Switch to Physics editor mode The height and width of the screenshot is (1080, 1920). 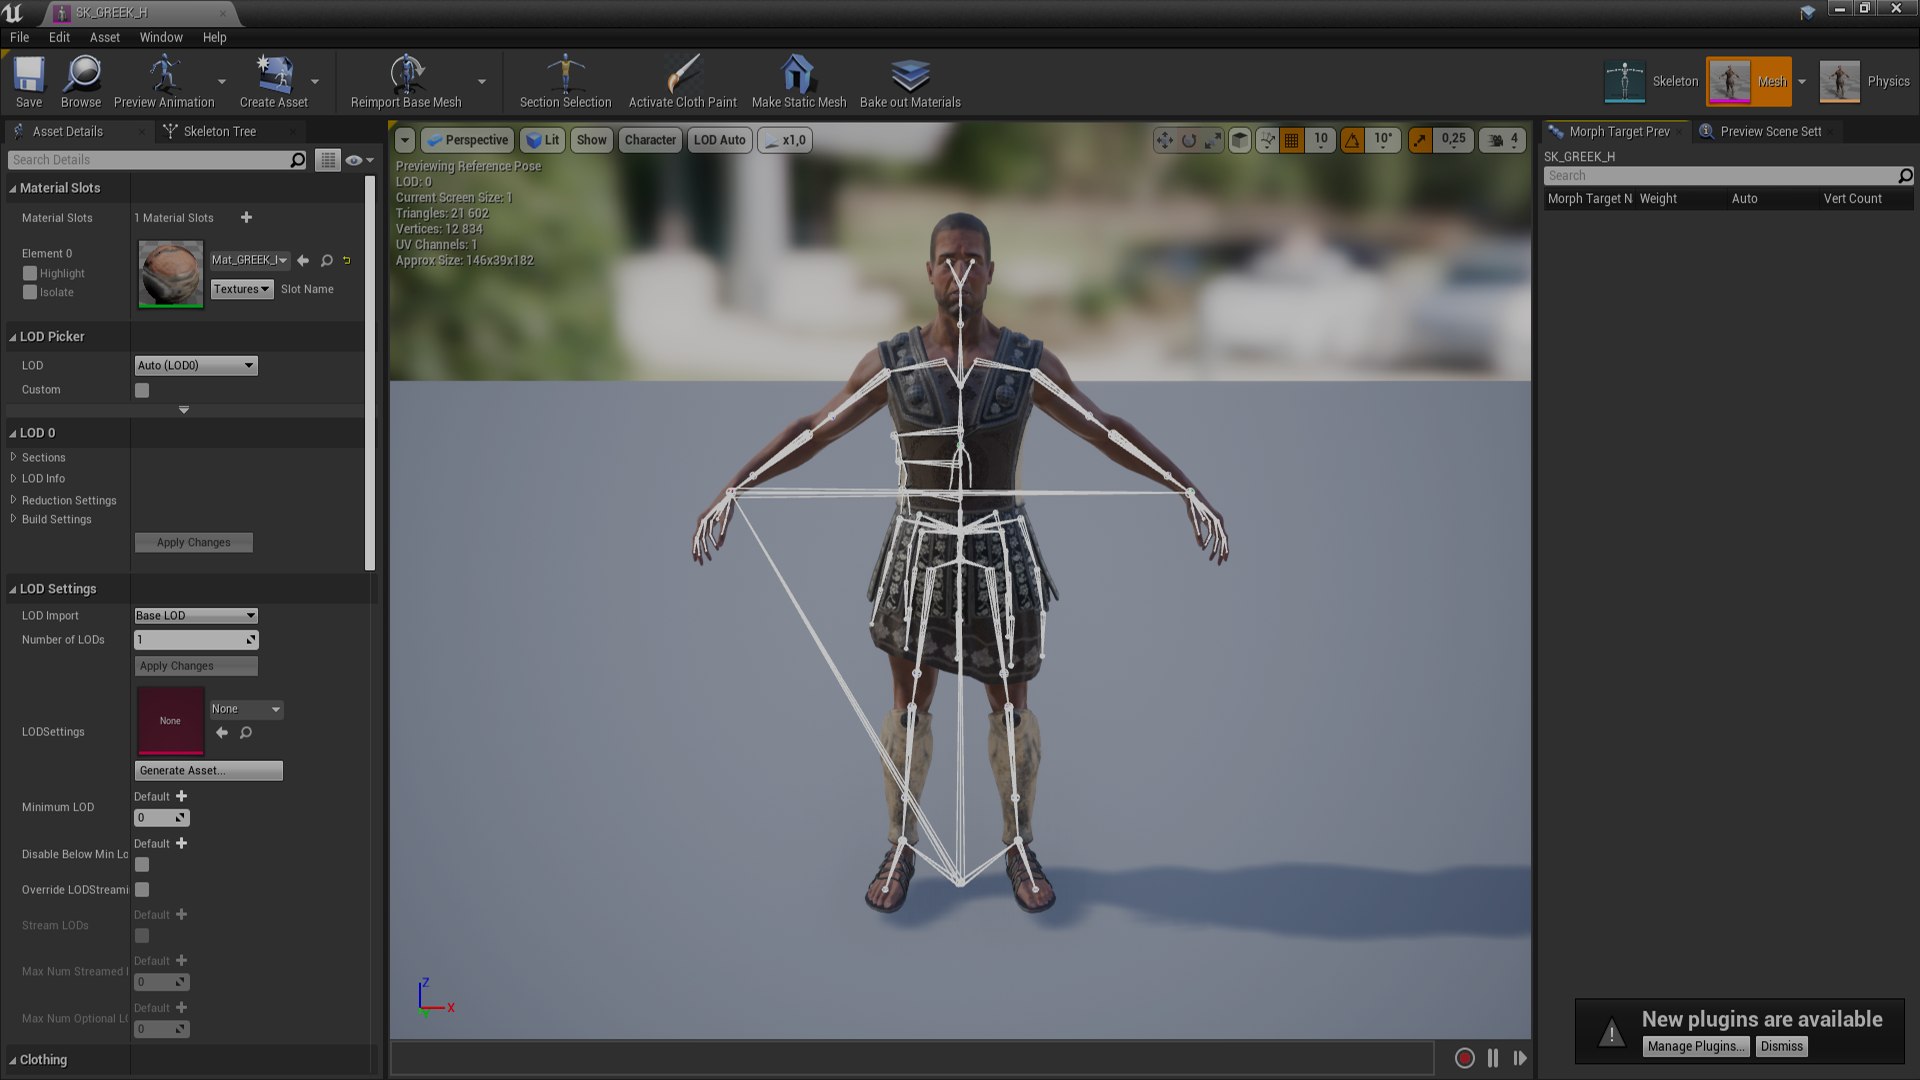(x=1865, y=82)
